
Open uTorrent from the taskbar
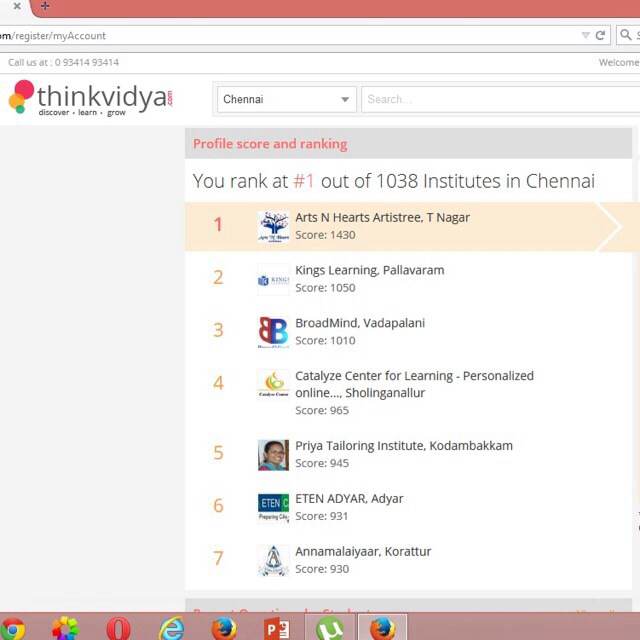tap(330, 629)
